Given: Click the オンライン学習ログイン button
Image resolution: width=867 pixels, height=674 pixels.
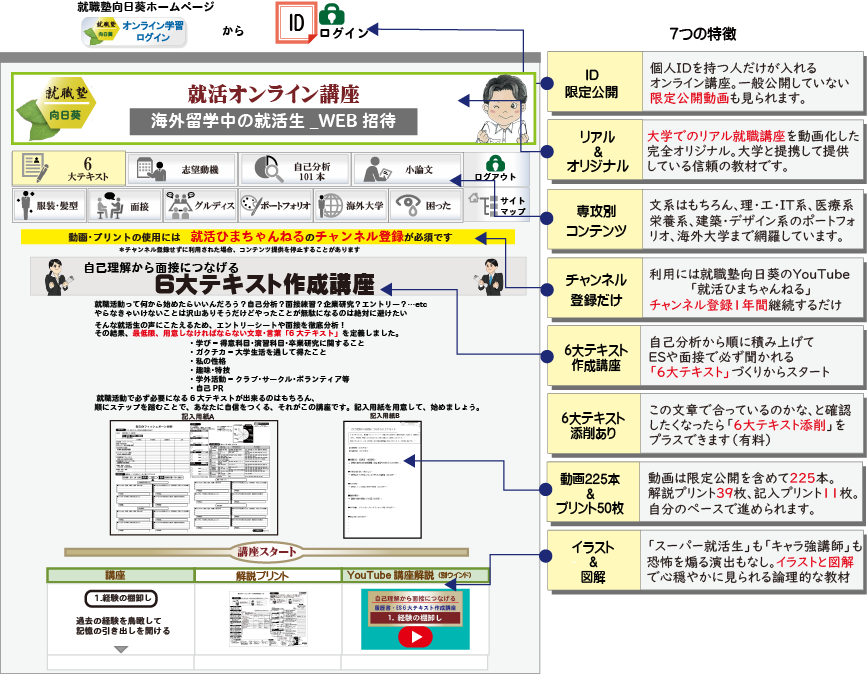Looking at the screenshot, I should click(135, 32).
